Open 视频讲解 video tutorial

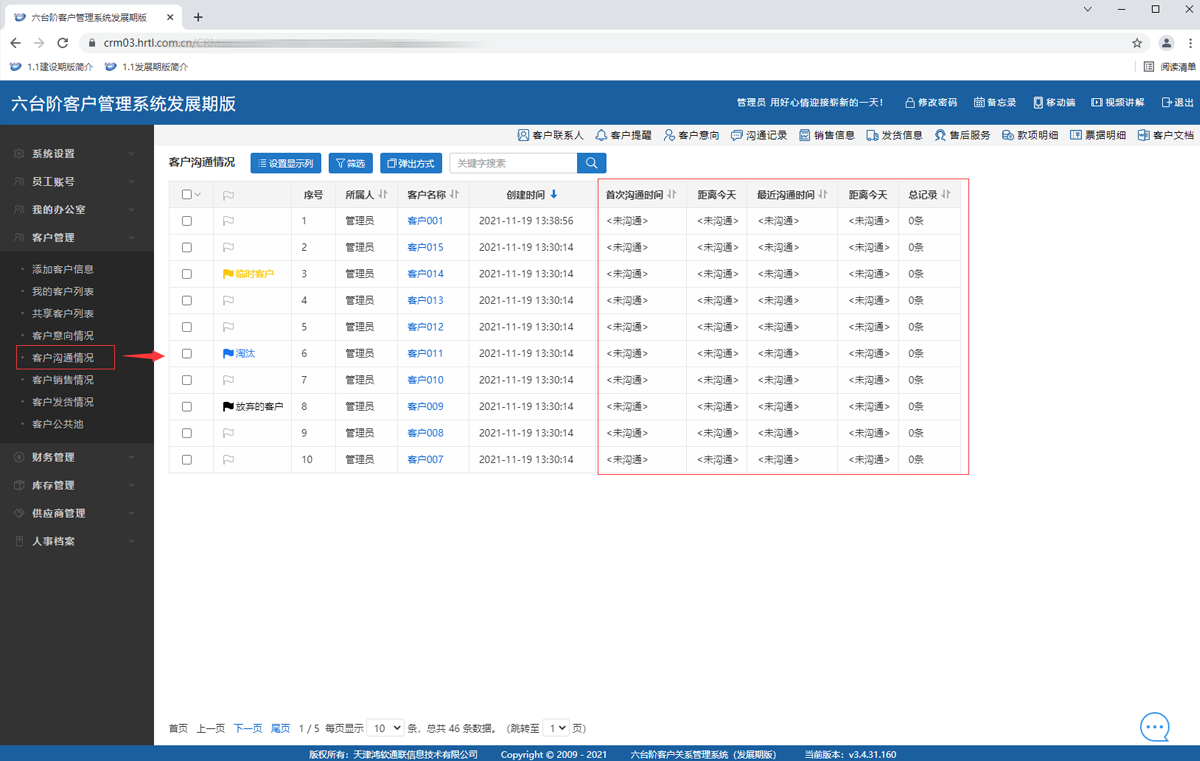(1118, 103)
